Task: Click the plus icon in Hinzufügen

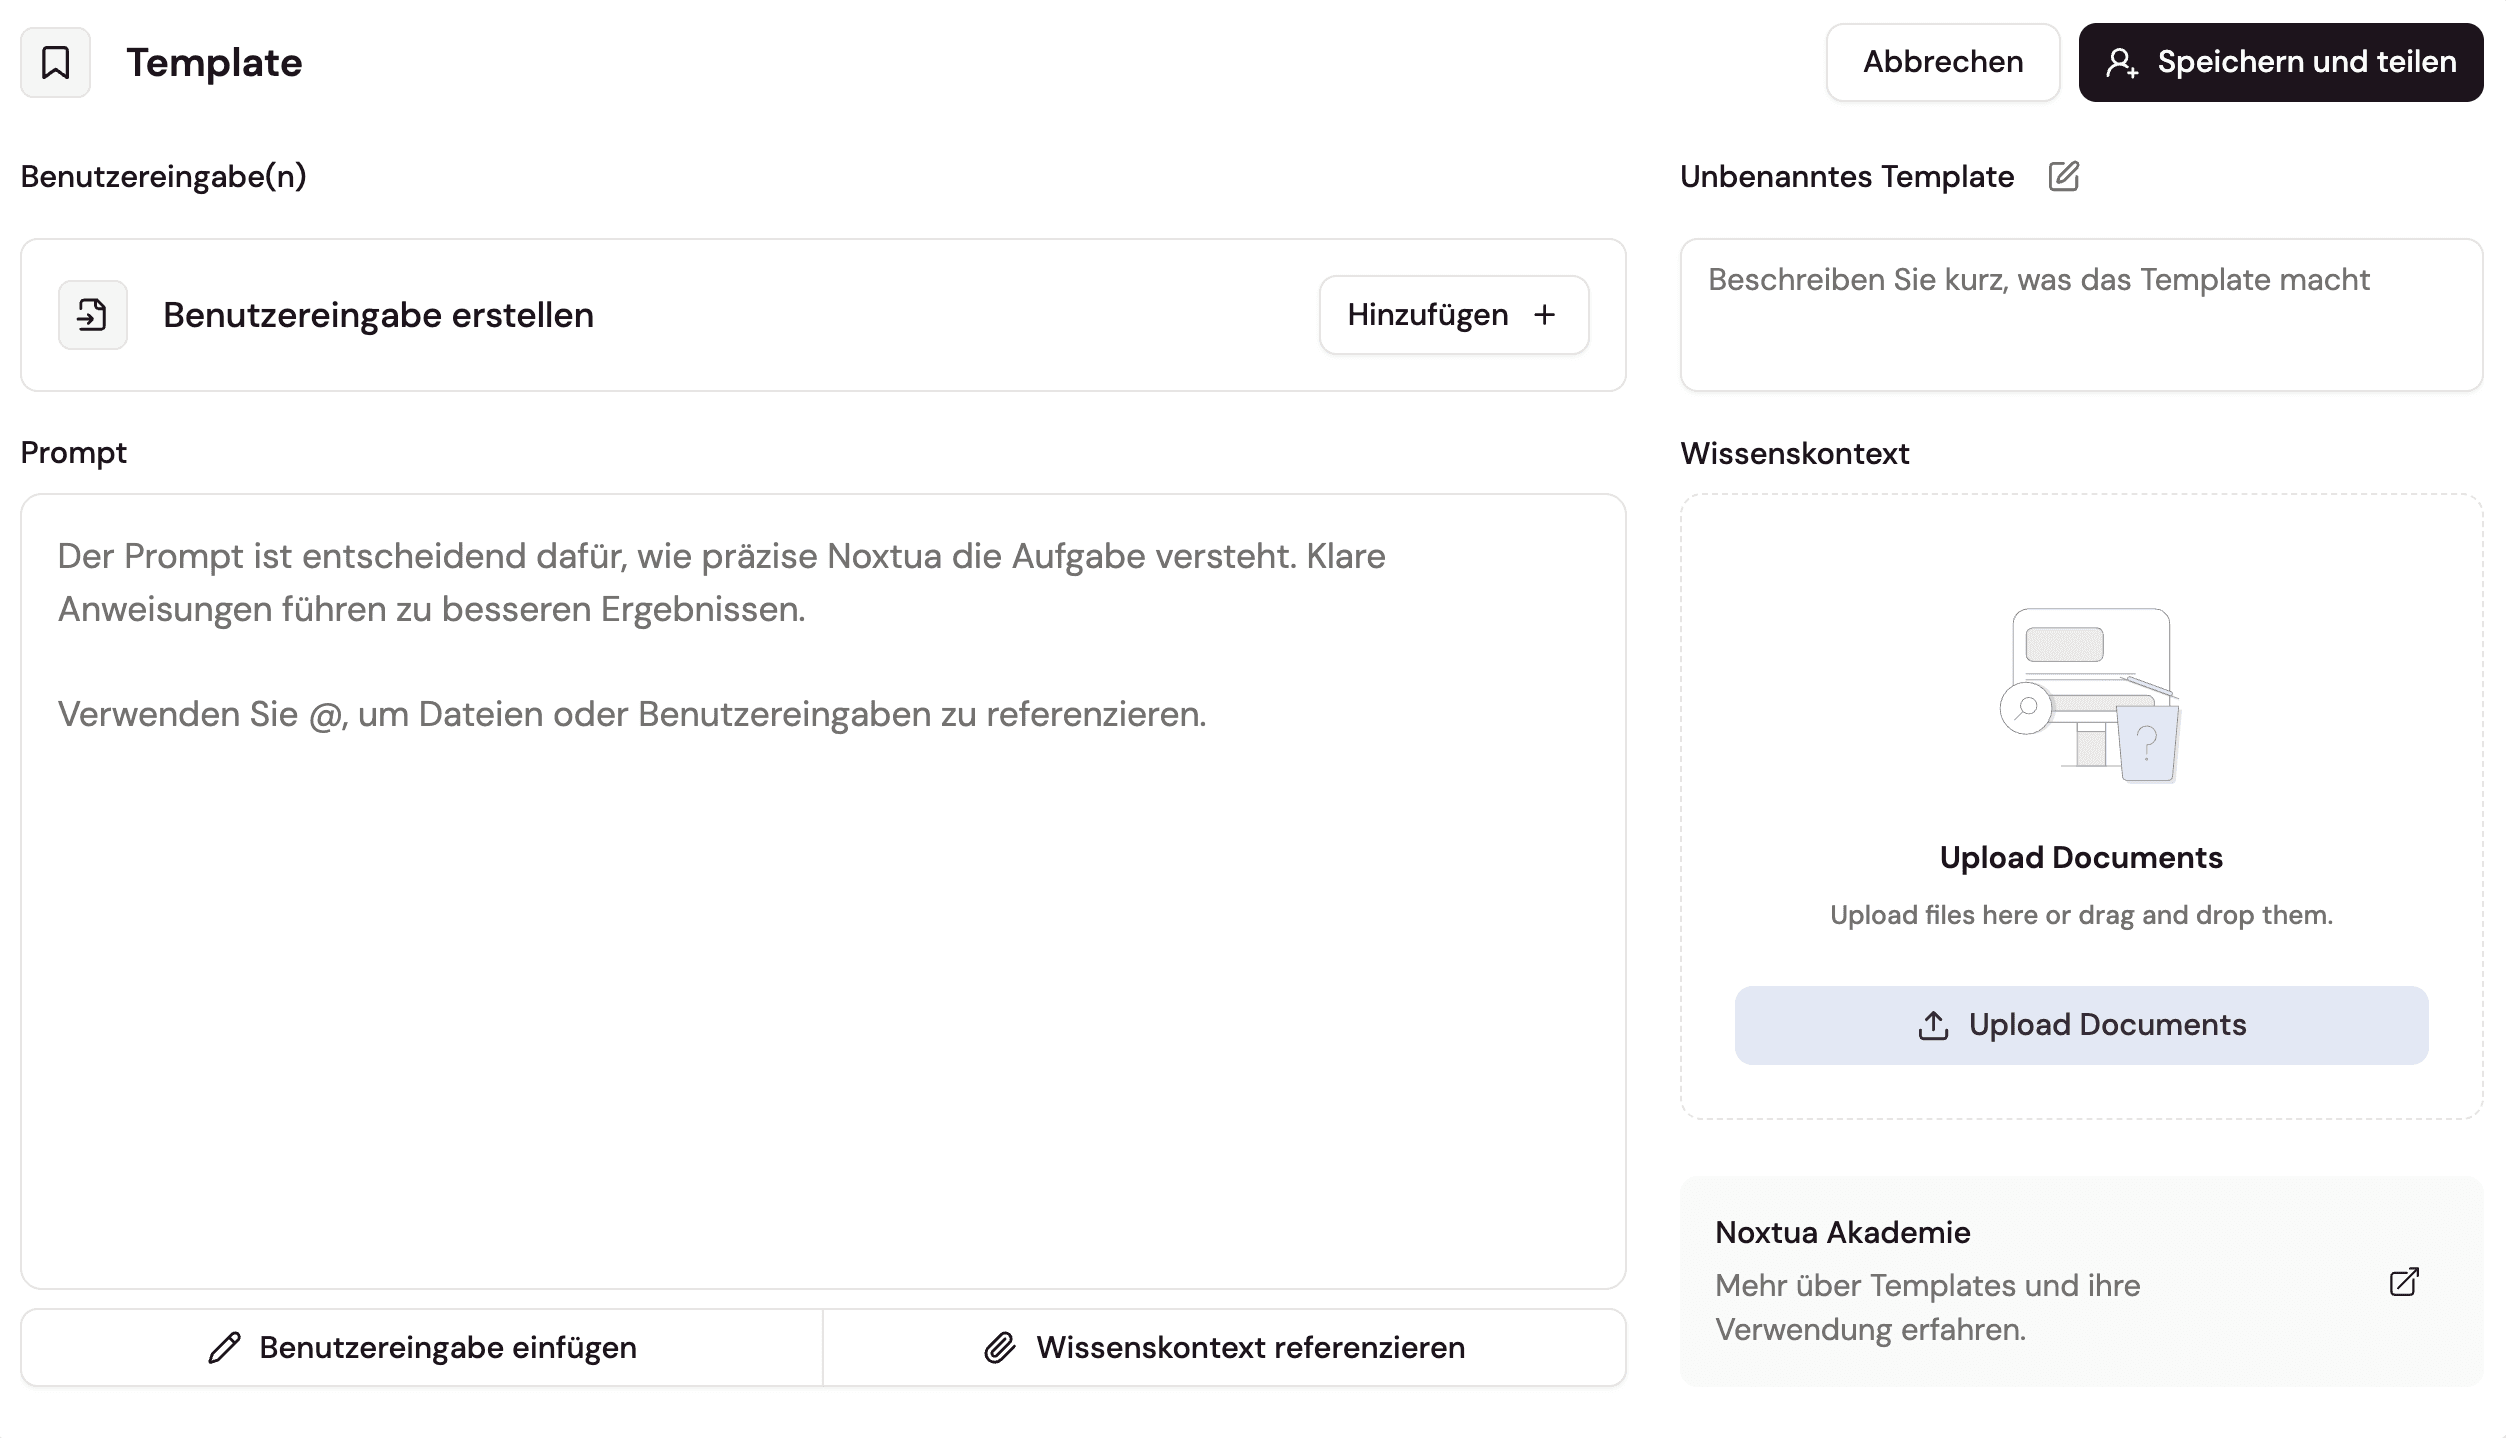Action: (x=1544, y=315)
